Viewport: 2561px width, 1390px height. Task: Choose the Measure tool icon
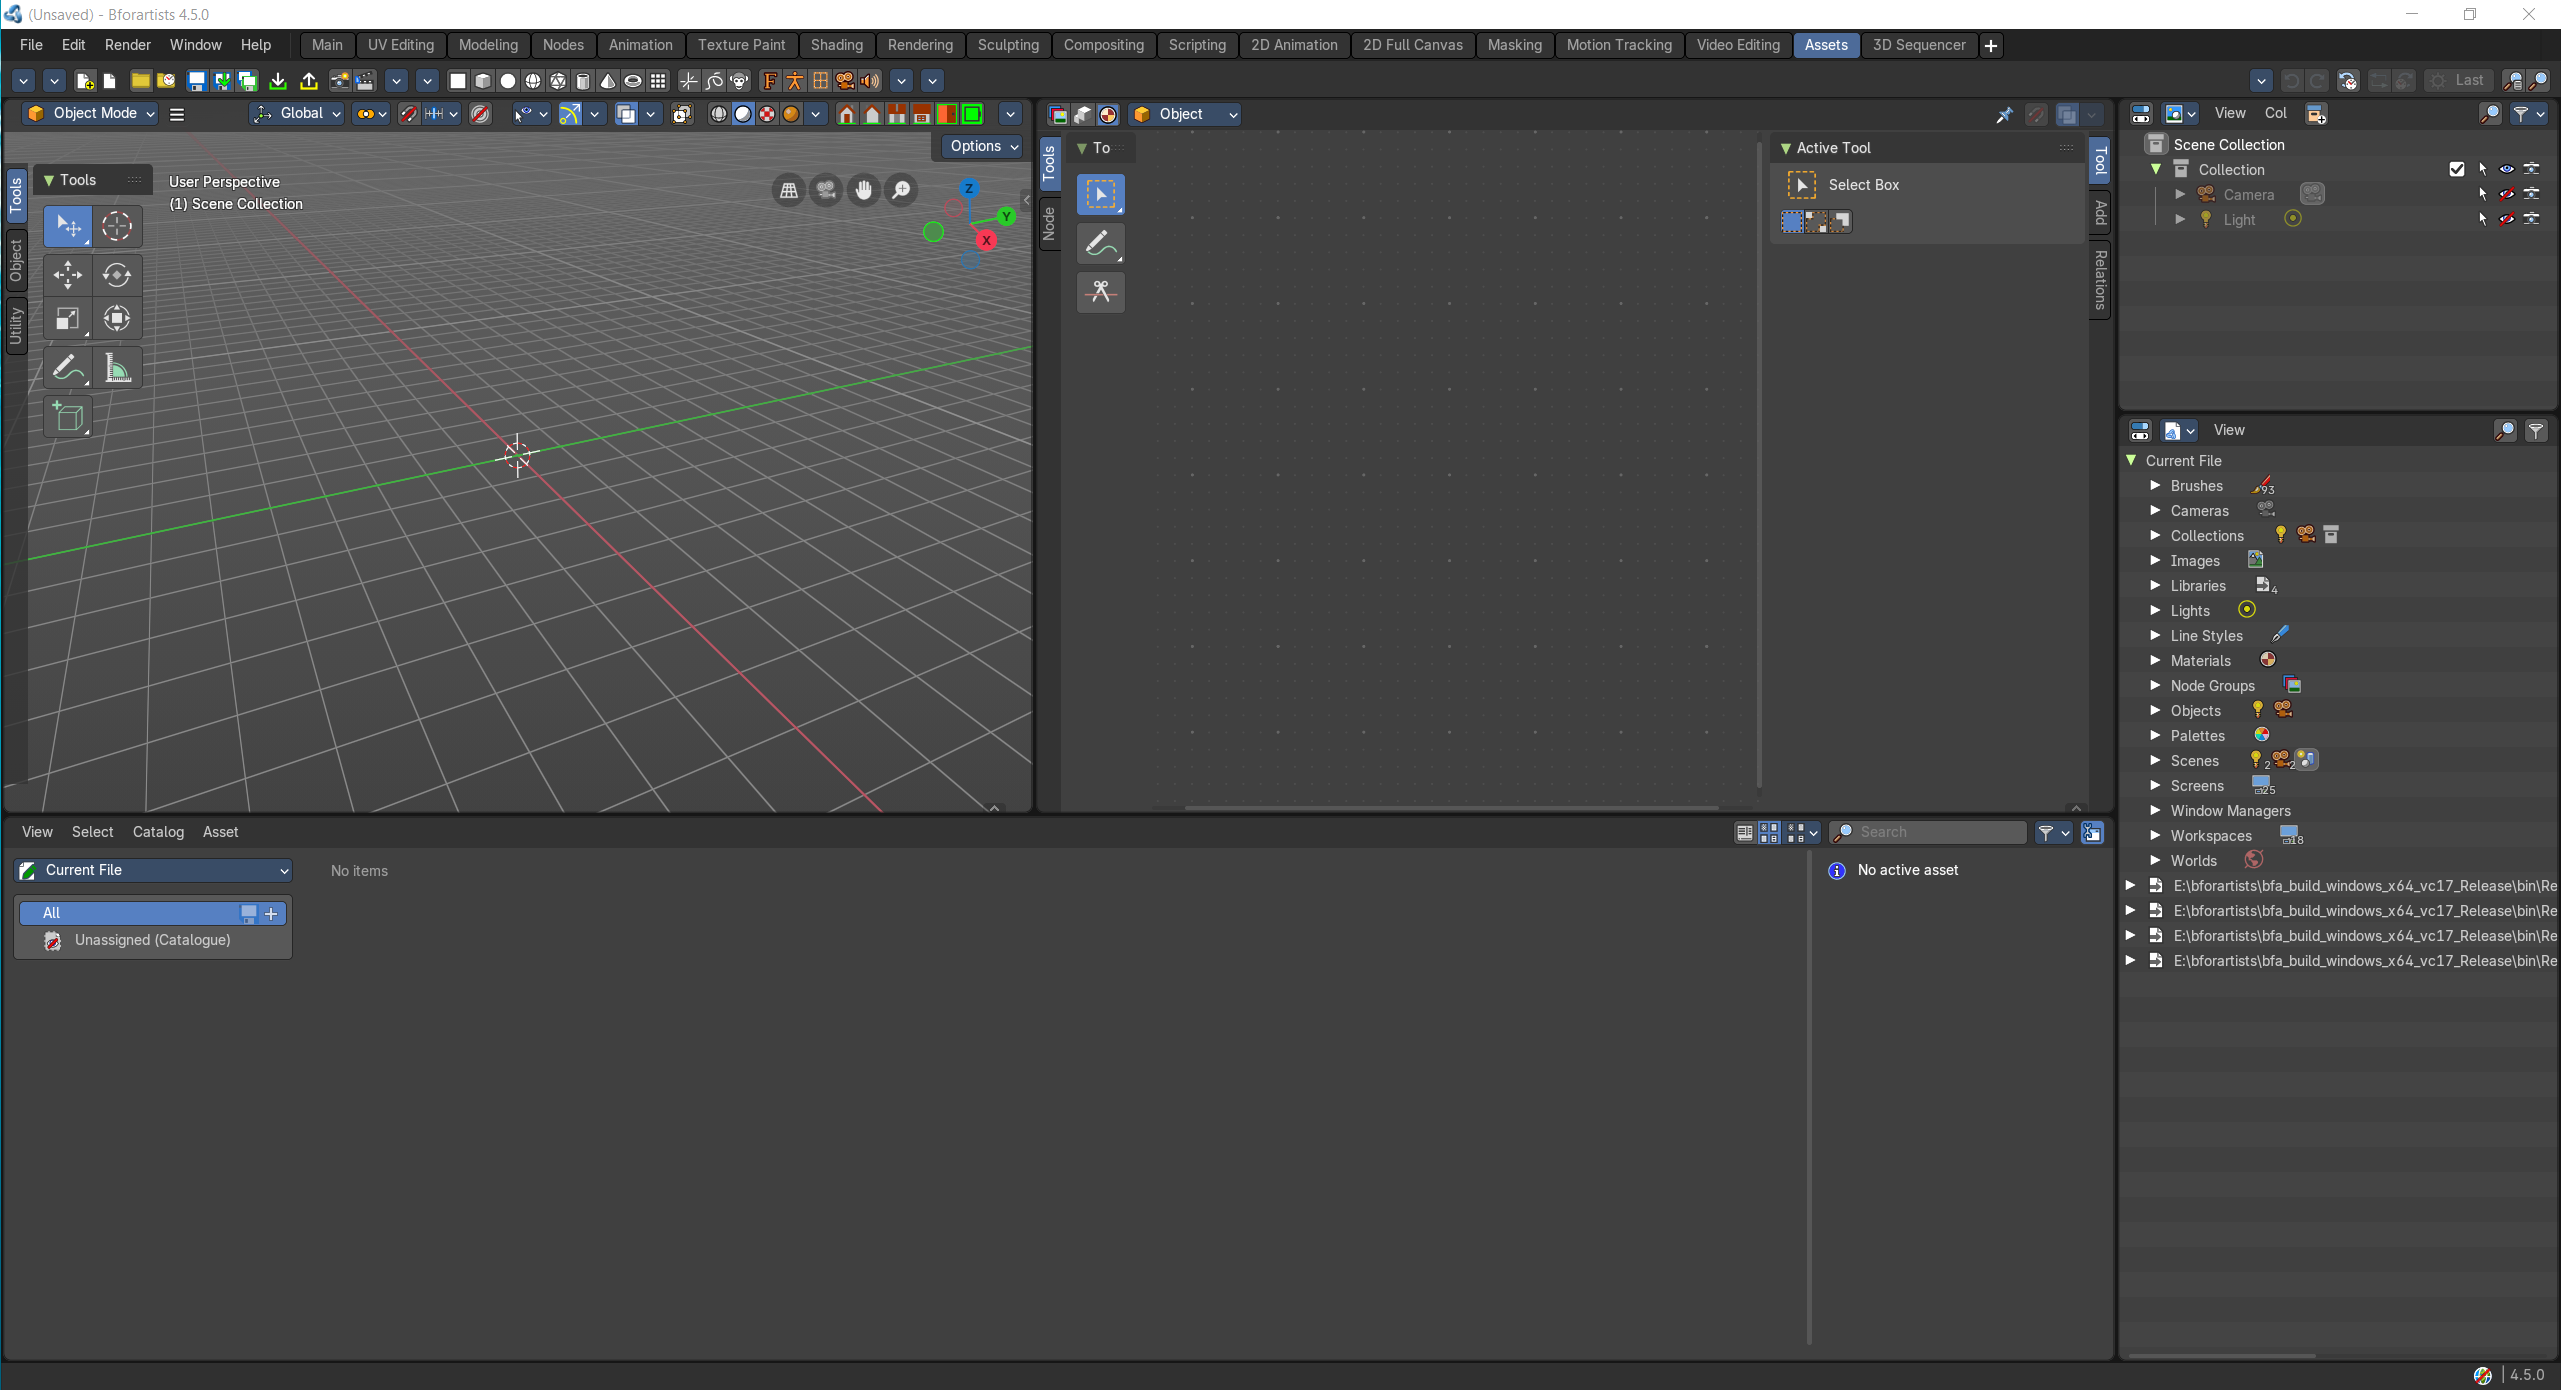click(117, 368)
